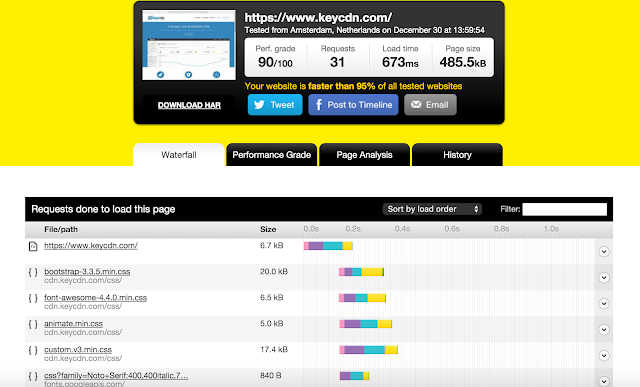640x387 pixels.
Task: Click Post to Timeline Facebook button
Action: coord(353,105)
